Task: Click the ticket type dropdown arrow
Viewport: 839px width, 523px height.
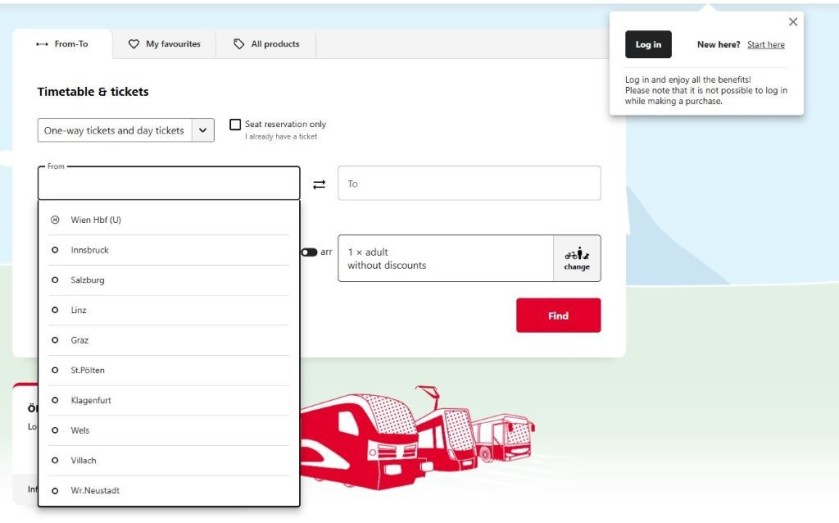Action: pyautogui.click(x=203, y=130)
